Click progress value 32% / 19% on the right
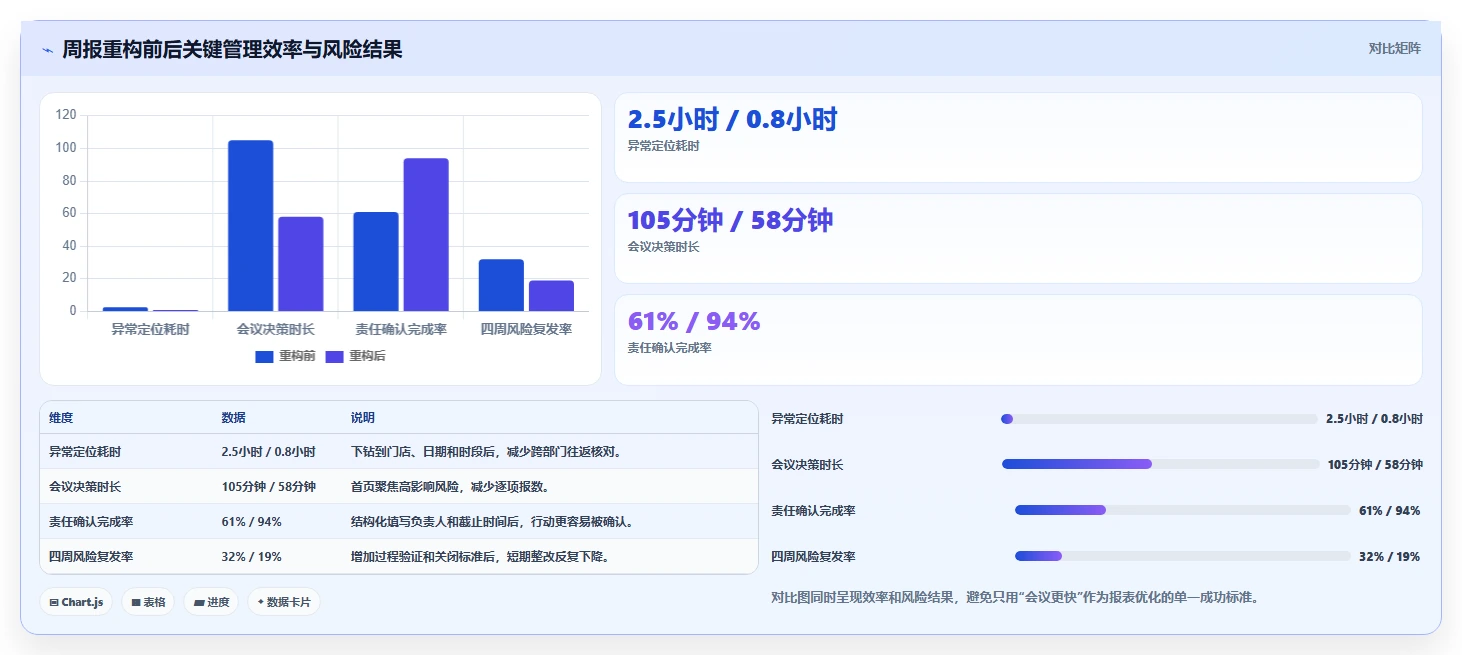This screenshot has height=655, width=1462. (1389, 557)
